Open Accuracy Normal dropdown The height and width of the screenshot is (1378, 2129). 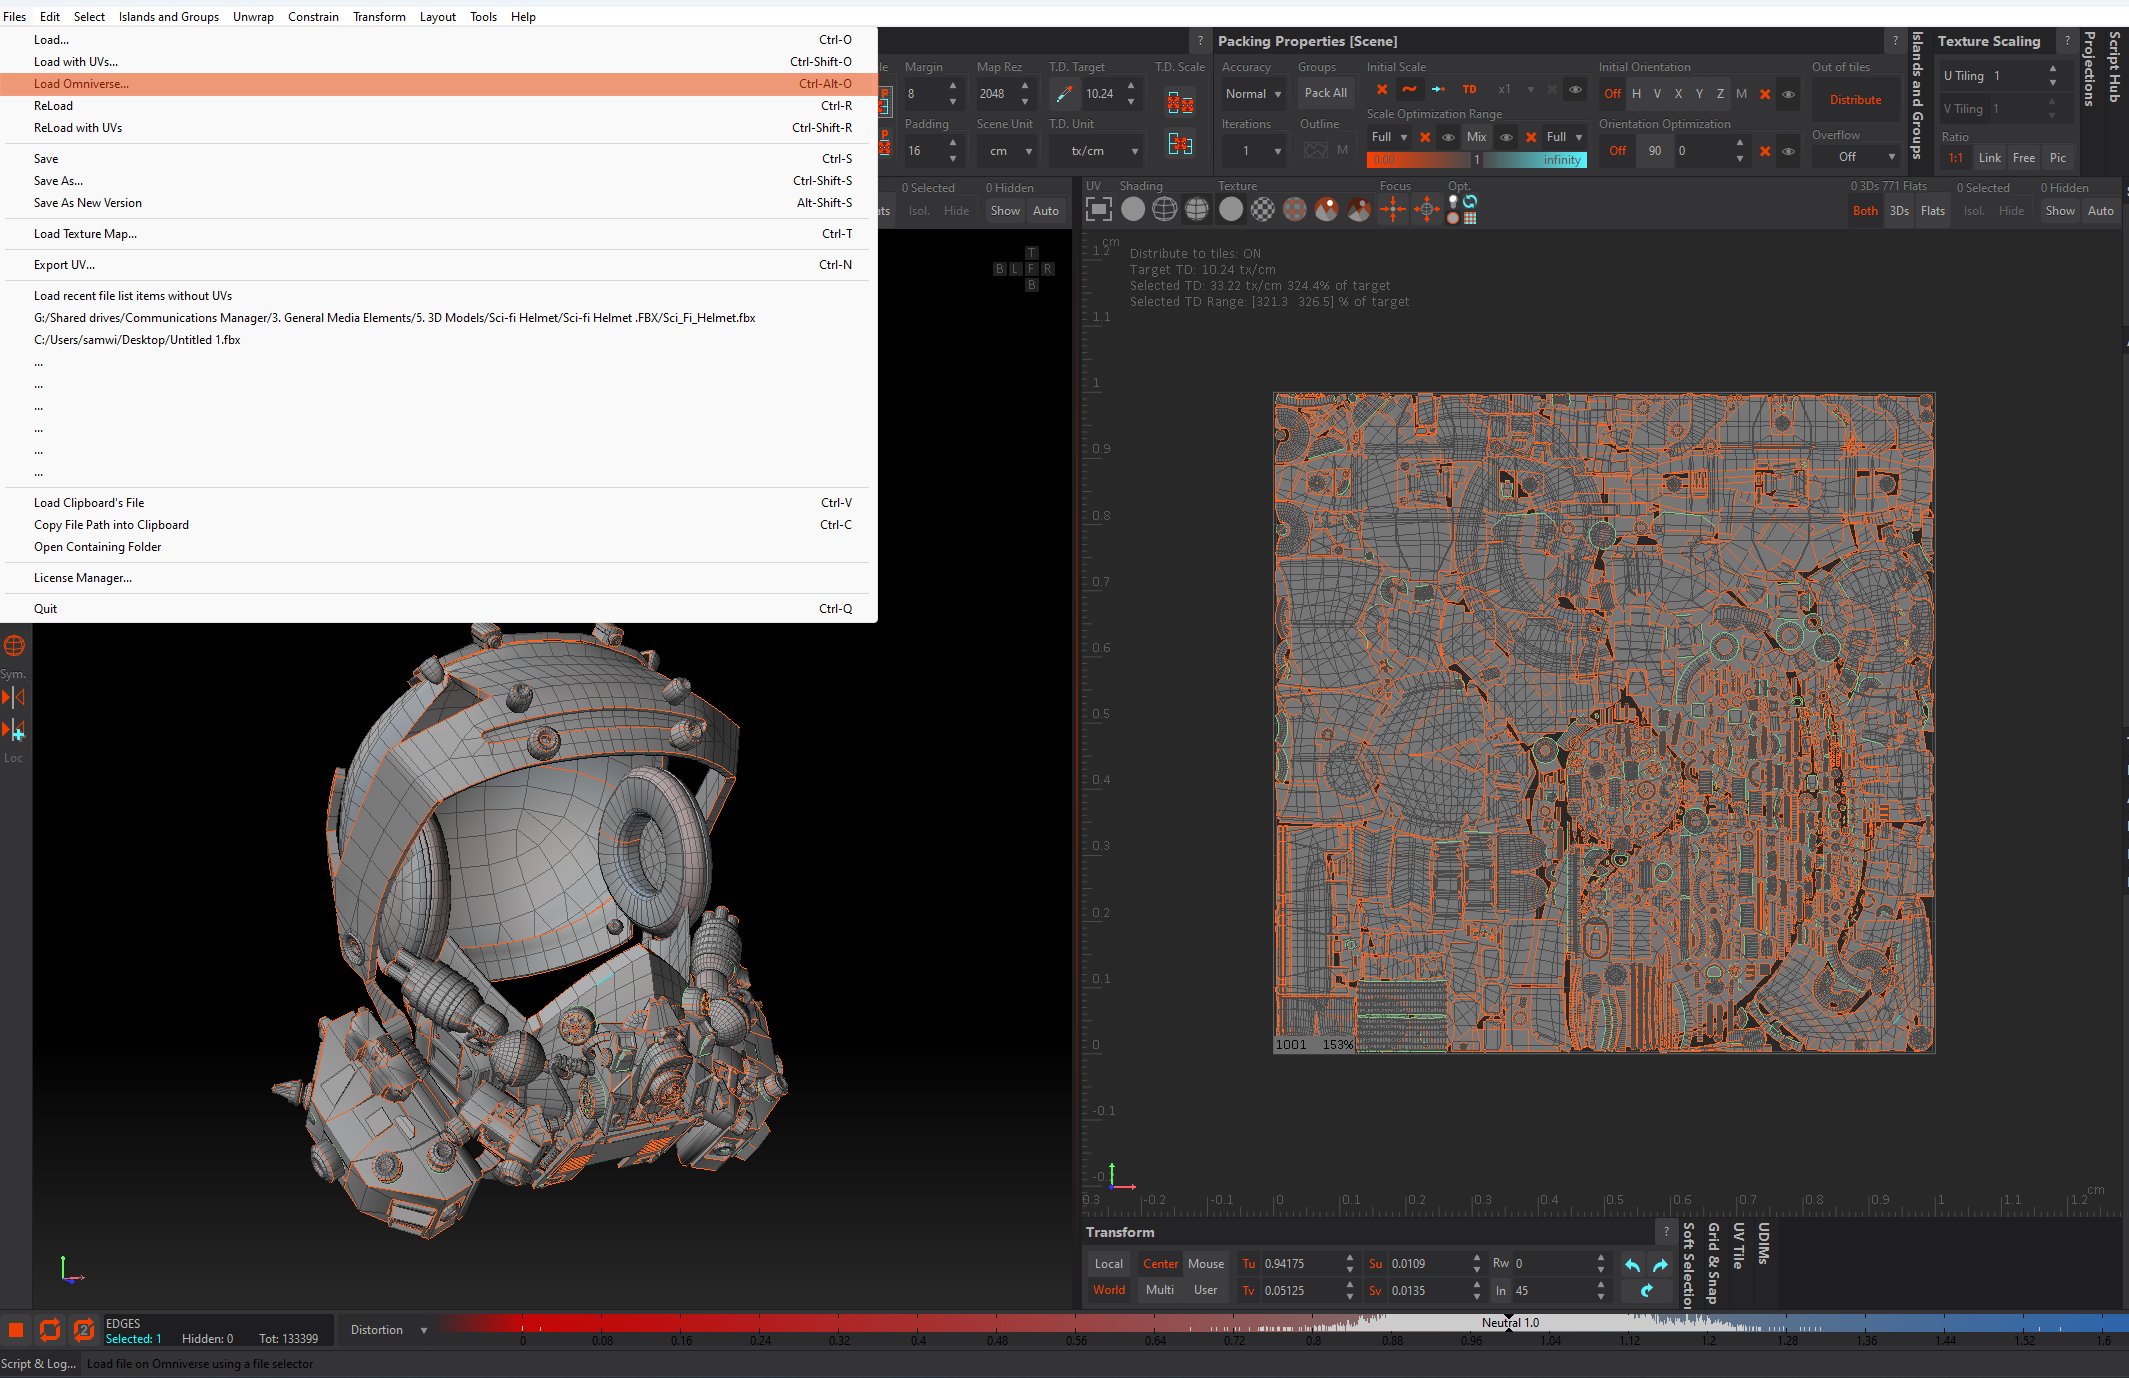(x=1254, y=94)
